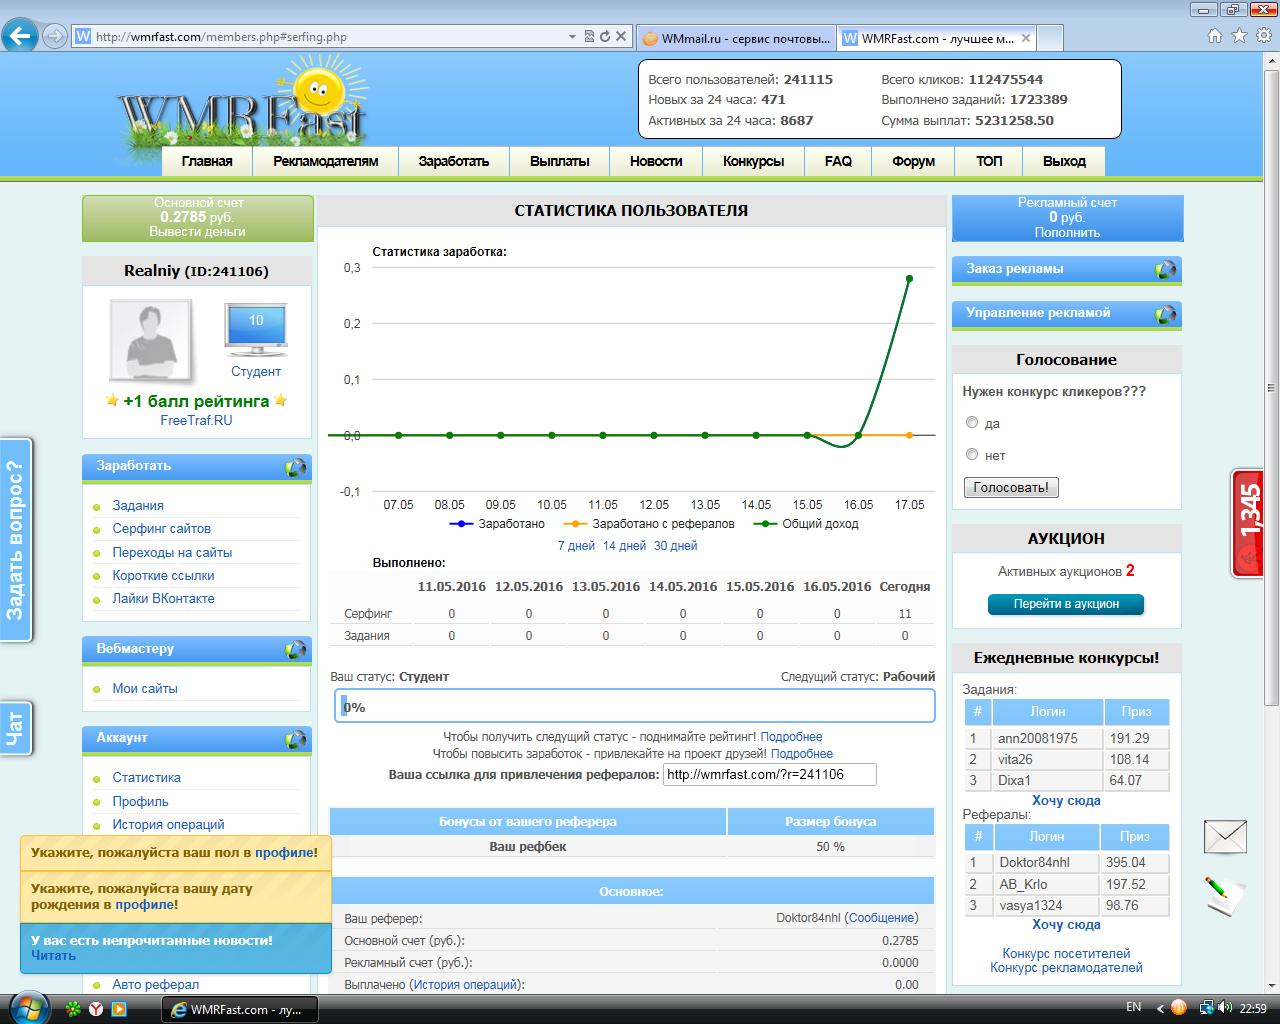Show earnings chart for 30 дней
The width and height of the screenshot is (1280, 1024).
point(675,545)
